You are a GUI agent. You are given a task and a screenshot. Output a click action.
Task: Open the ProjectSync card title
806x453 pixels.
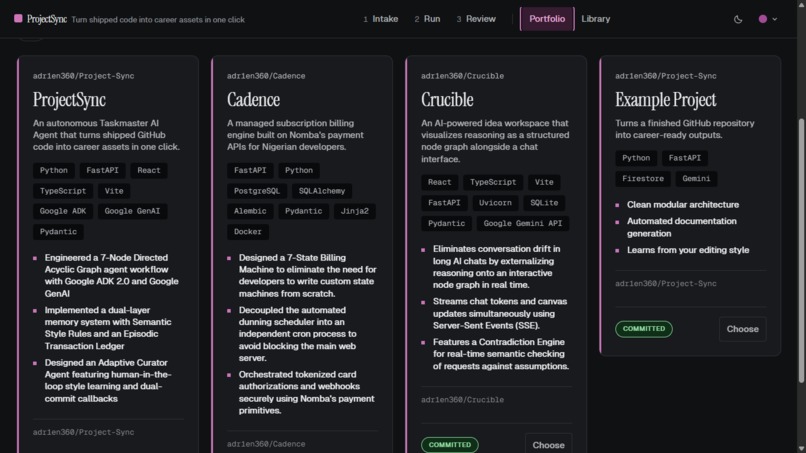click(69, 100)
